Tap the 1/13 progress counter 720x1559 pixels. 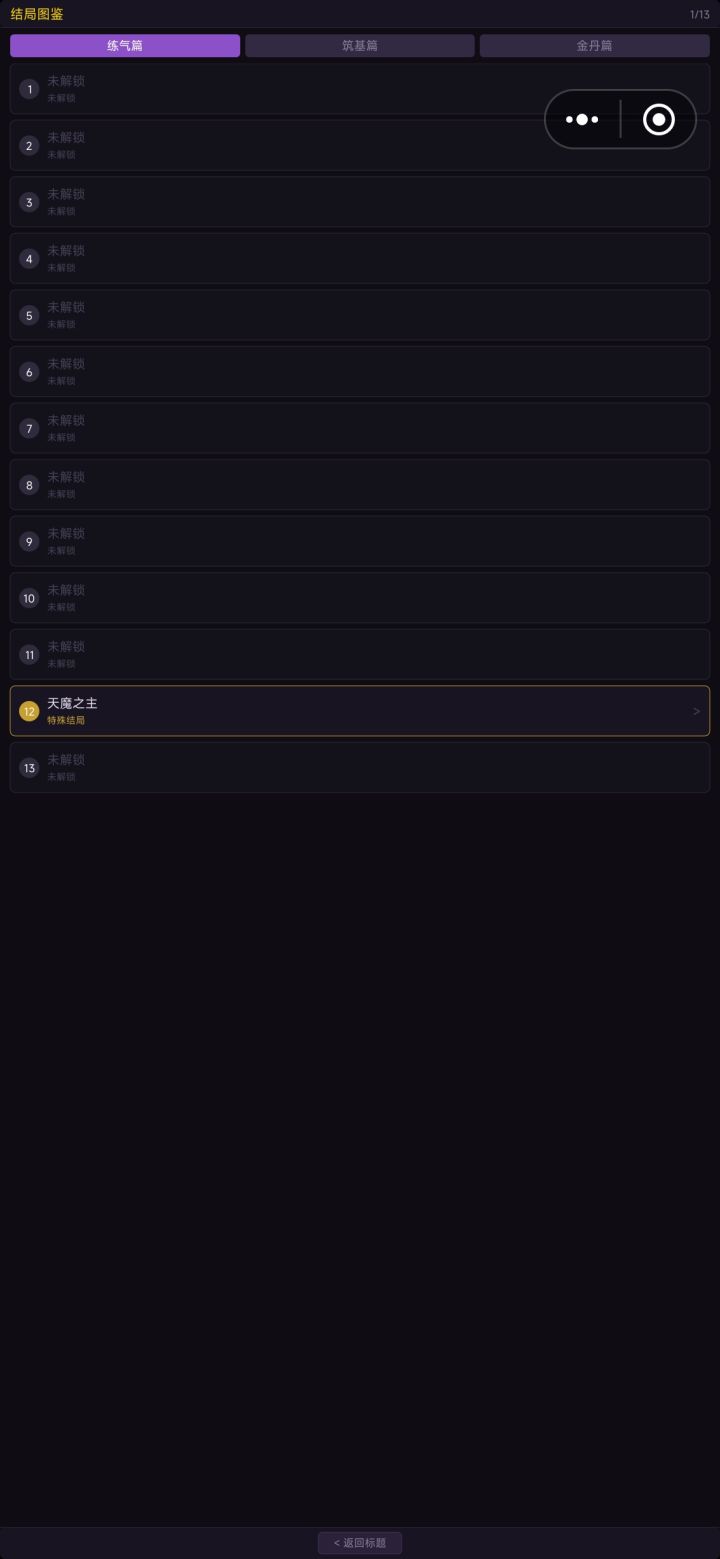pyautogui.click(x=699, y=14)
